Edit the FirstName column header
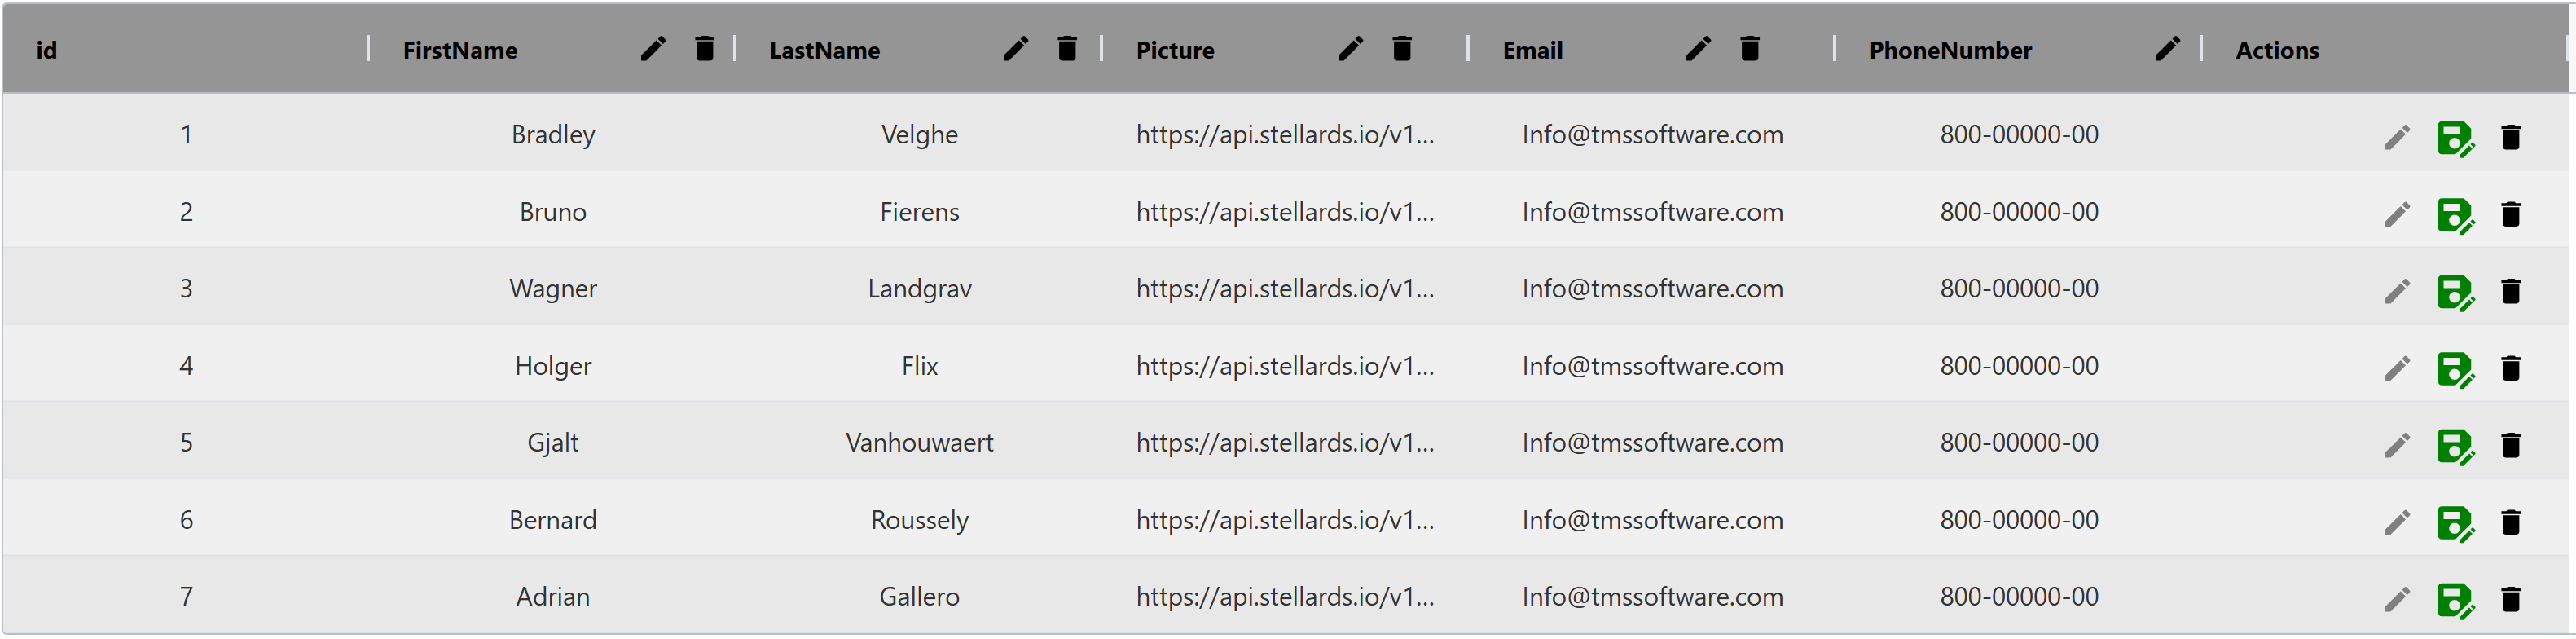 pyautogui.click(x=654, y=48)
